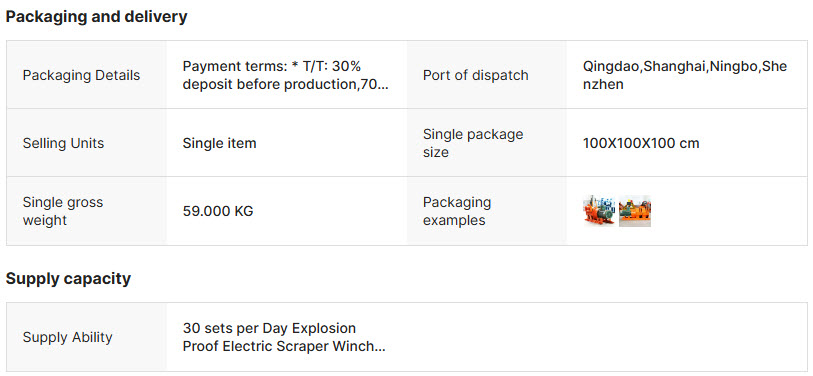Open the first packaging example thumbnail

tap(599, 211)
